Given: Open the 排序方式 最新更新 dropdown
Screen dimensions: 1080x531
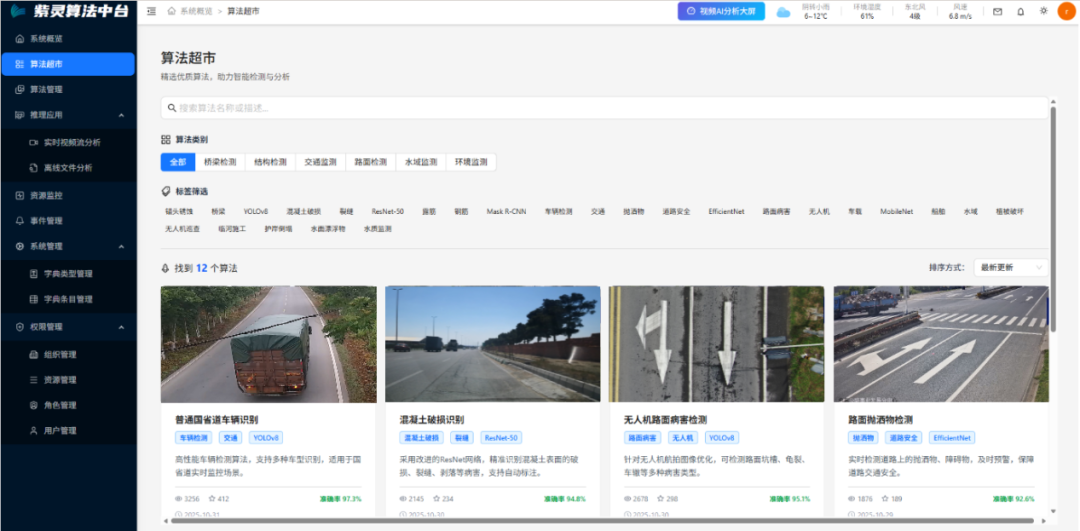Looking at the screenshot, I should [1011, 268].
